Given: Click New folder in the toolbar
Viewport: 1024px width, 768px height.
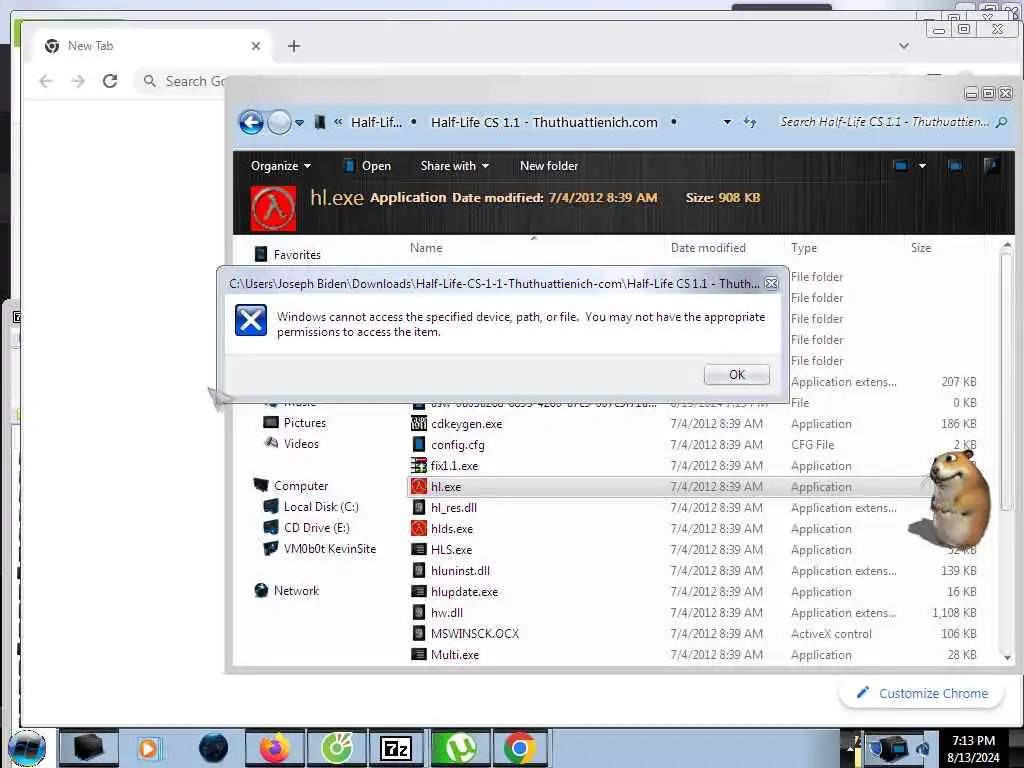Looking at the screenshot, I should 549,166.
